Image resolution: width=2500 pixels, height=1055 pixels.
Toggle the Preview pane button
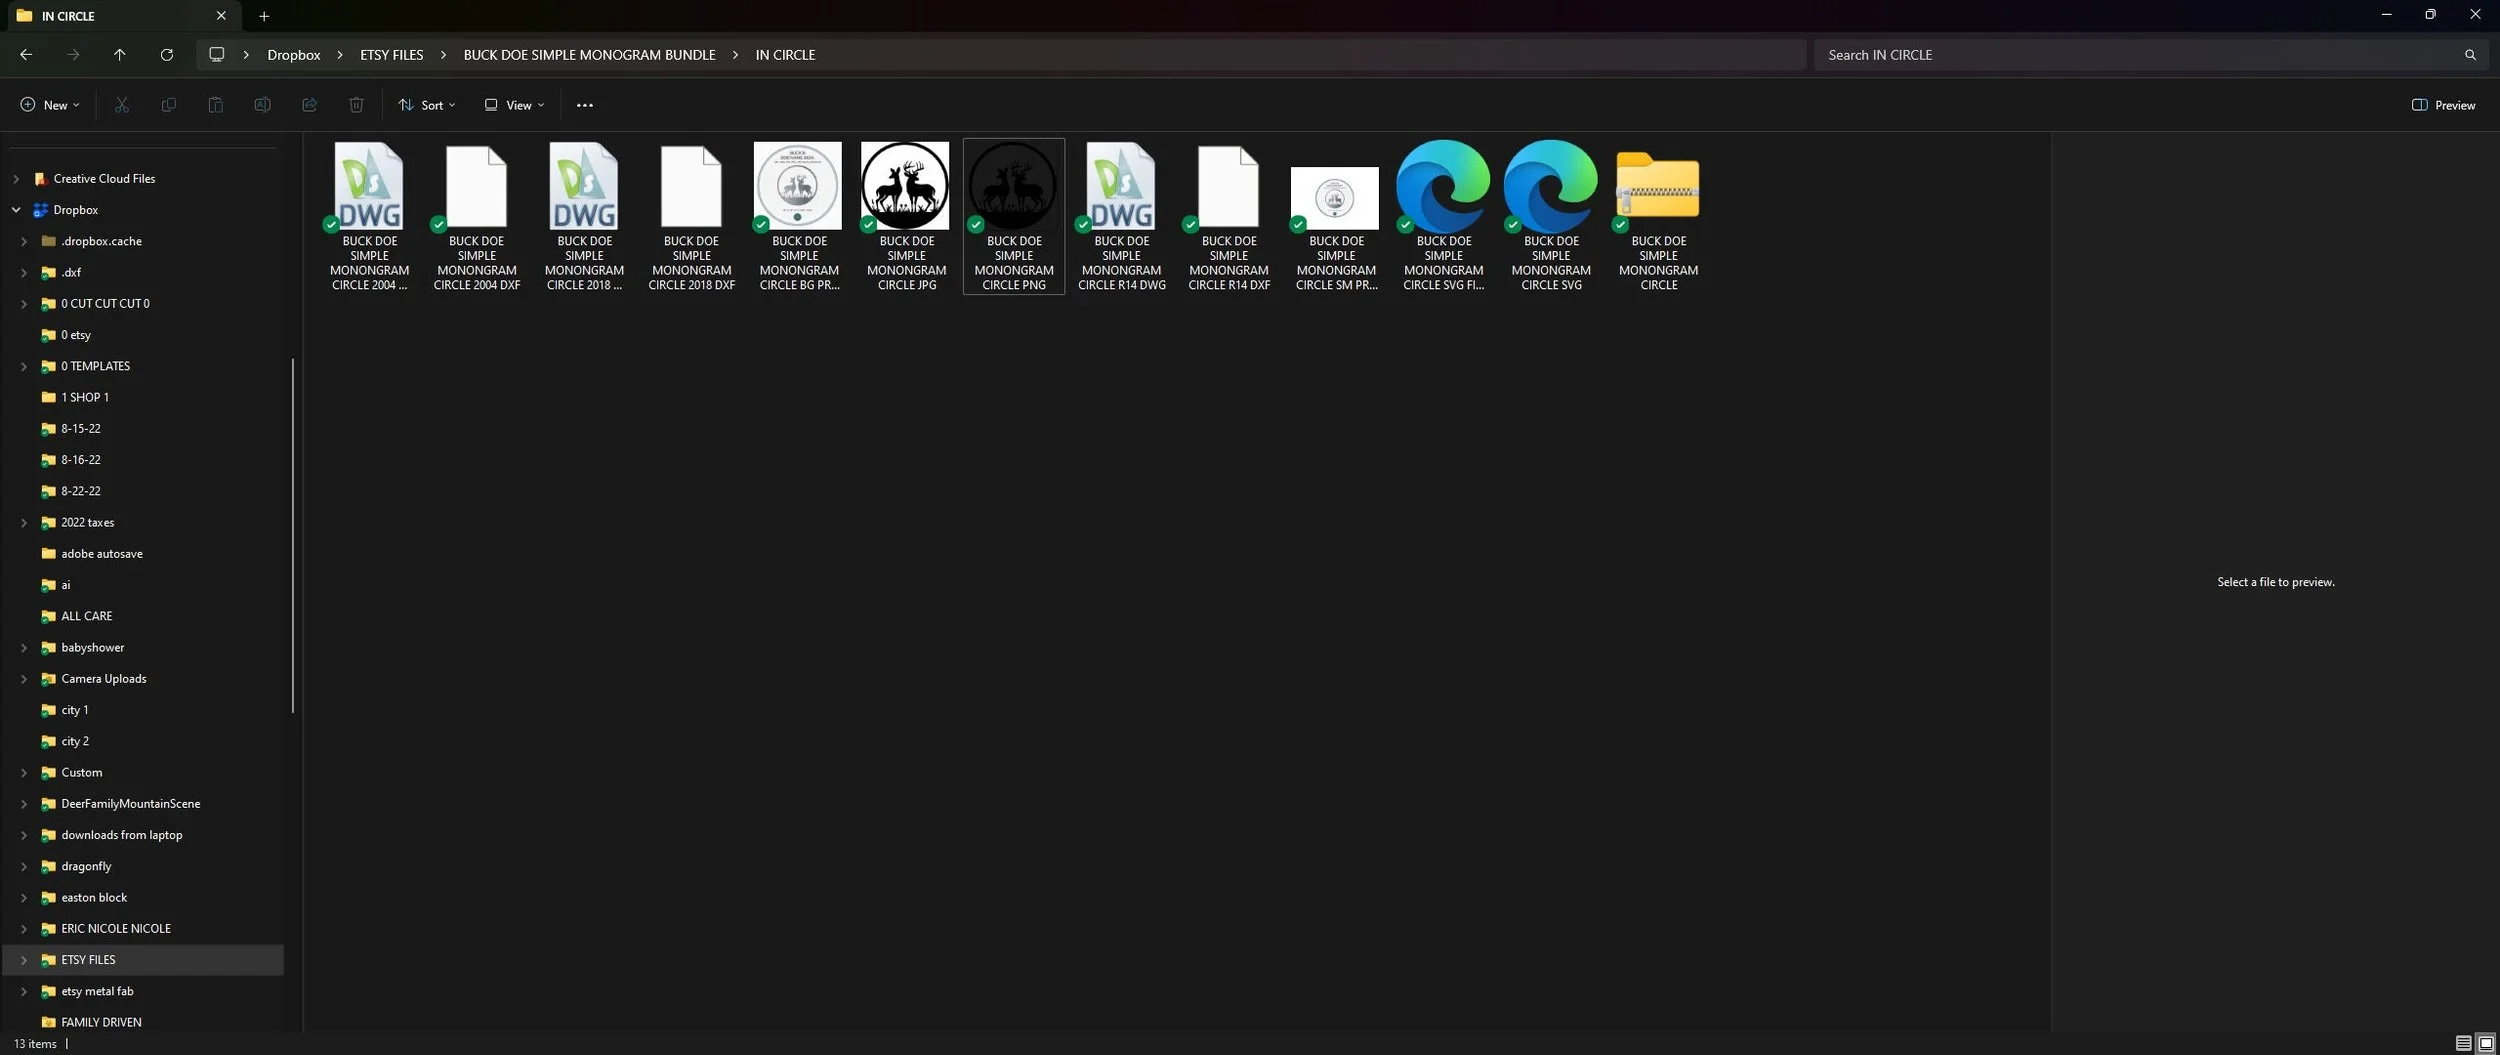(x=2444, y=105)
